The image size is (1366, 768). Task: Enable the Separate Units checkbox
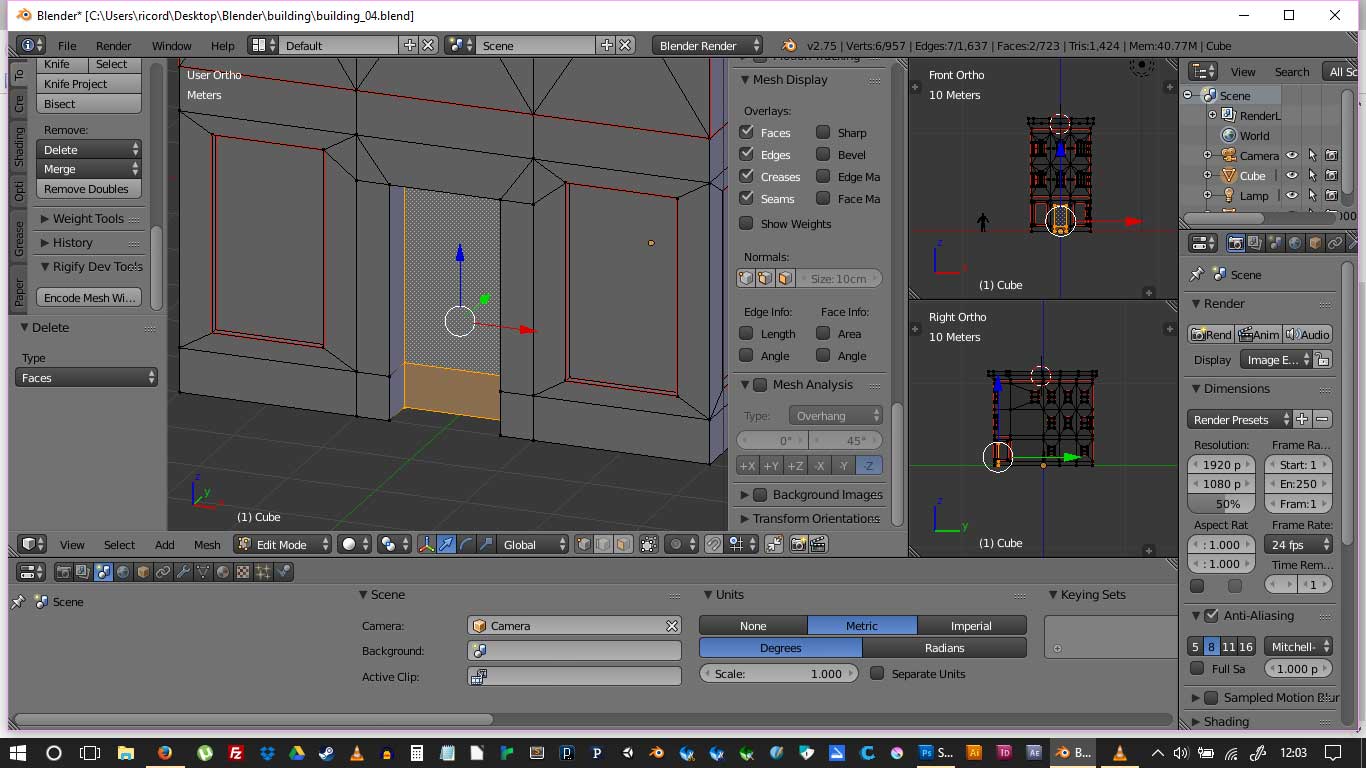coord(877,673)
